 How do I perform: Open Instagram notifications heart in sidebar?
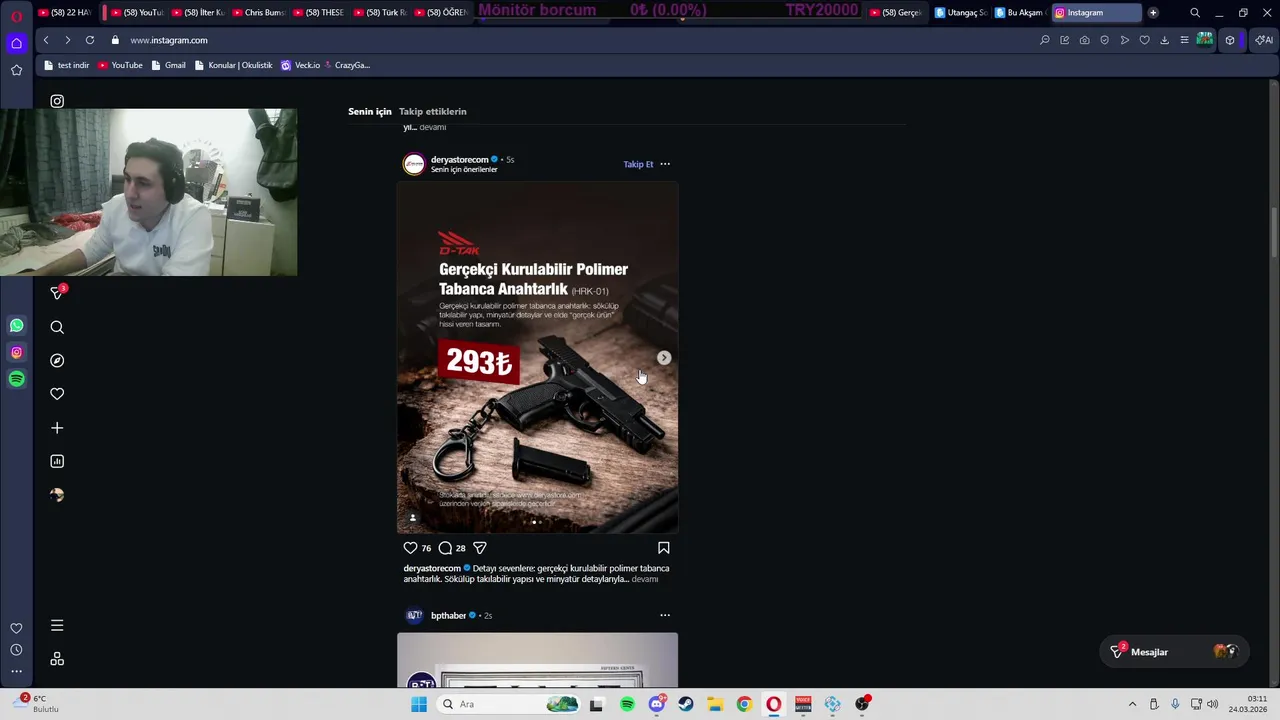(x=57, y=394)
